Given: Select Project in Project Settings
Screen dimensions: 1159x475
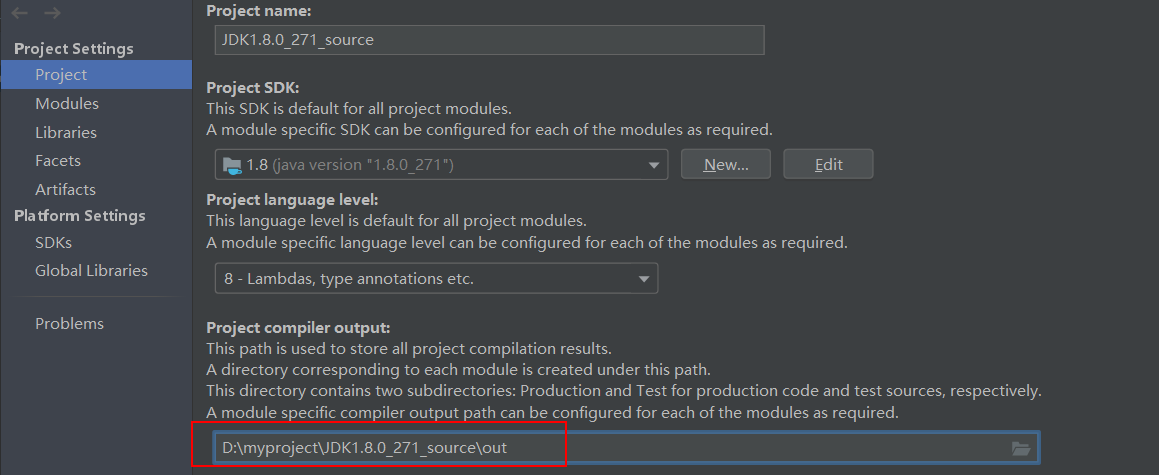Looking at the screenshot, I should [61, 74].
